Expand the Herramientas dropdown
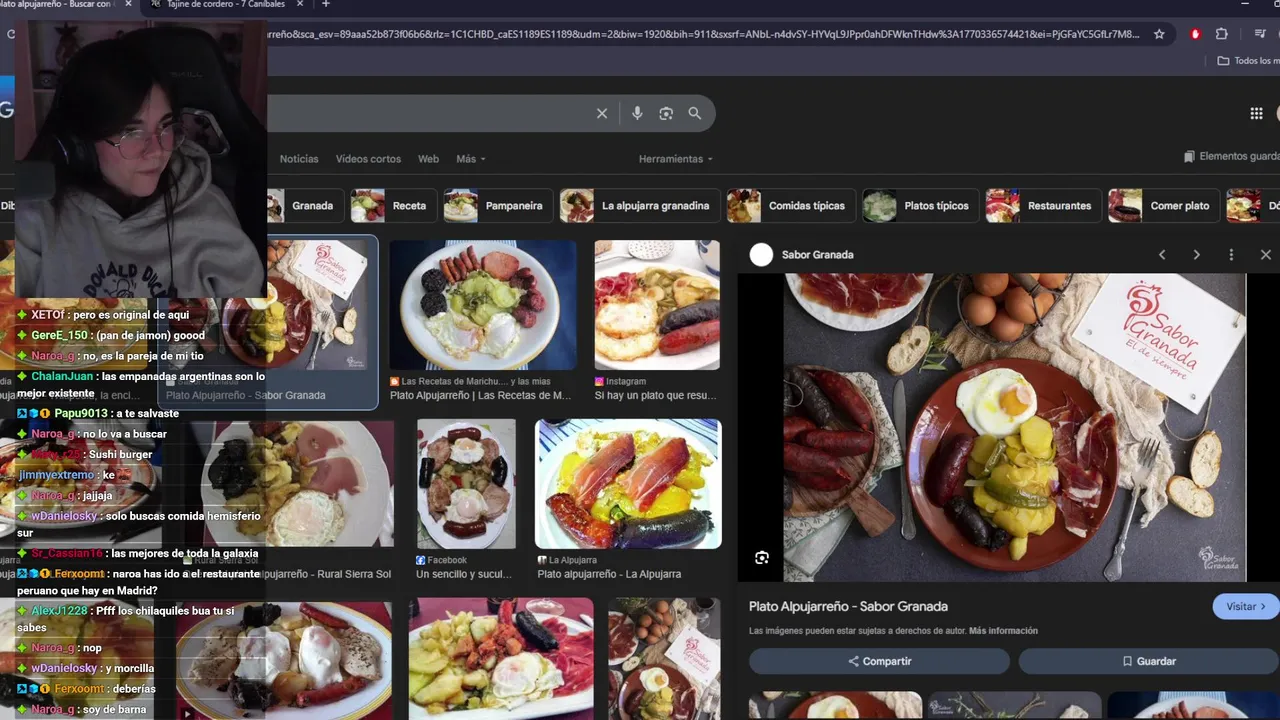The image size is (1280, 720). pos(676,159)
